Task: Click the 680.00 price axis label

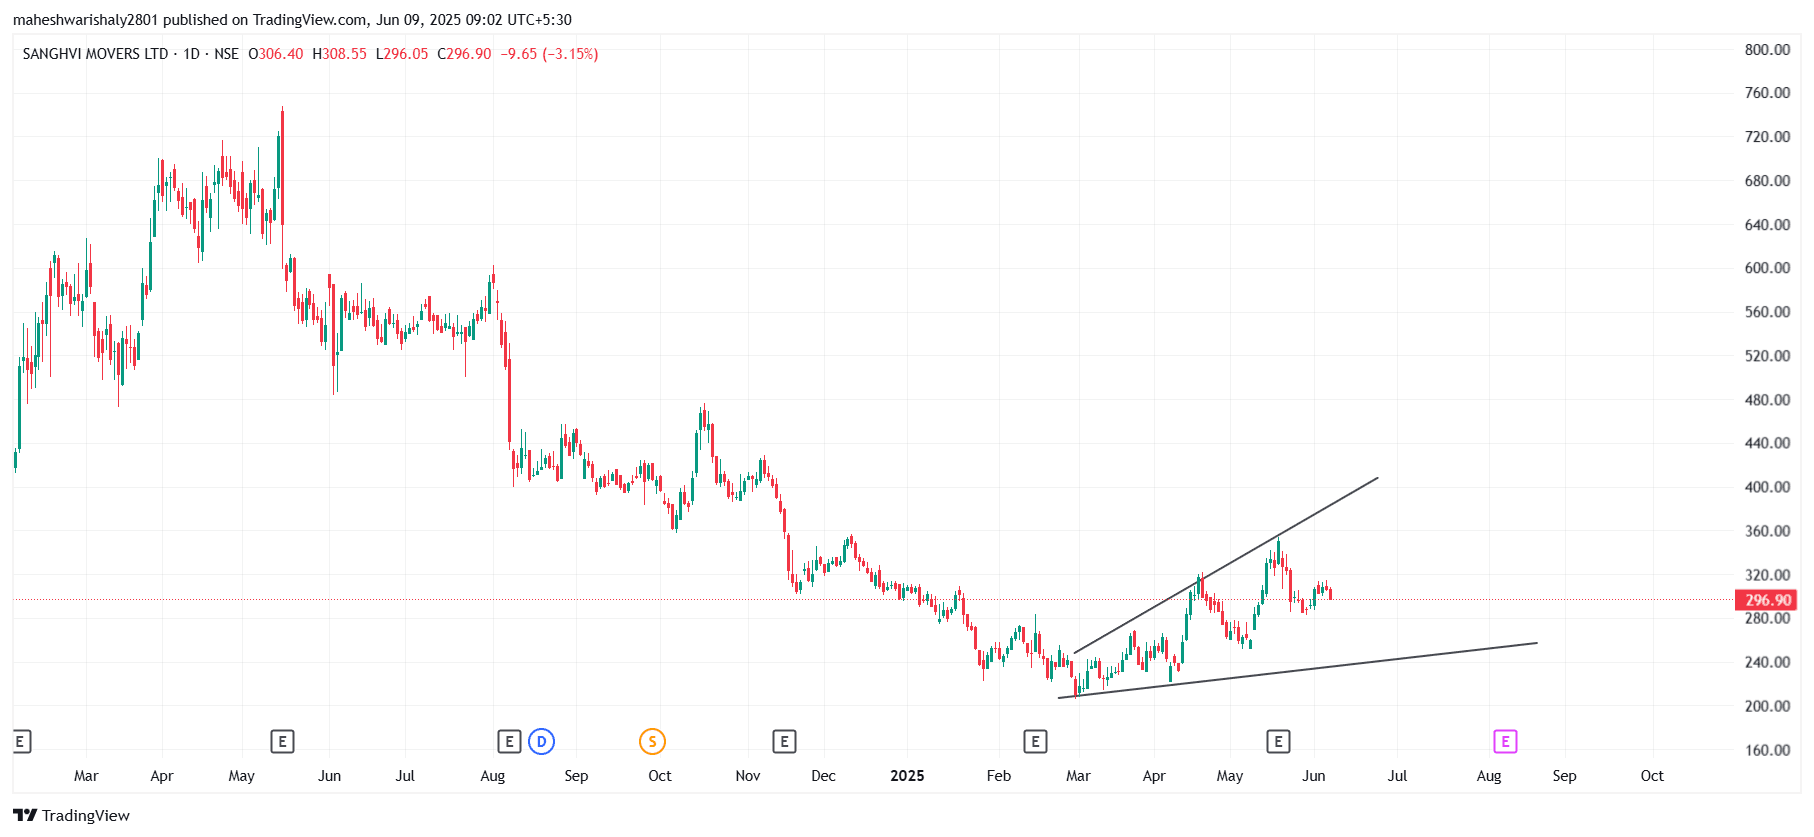Action: (1767, 181)
